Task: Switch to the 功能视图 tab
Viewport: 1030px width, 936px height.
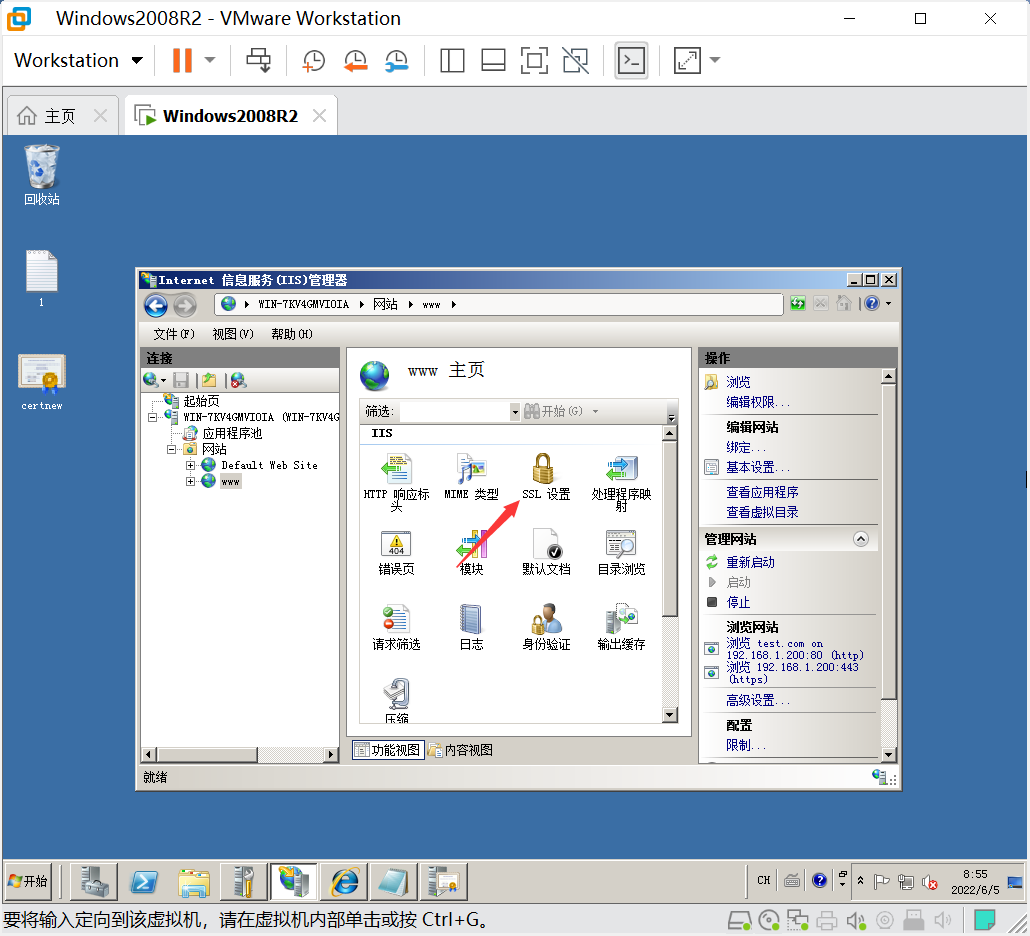Action: 388,750
